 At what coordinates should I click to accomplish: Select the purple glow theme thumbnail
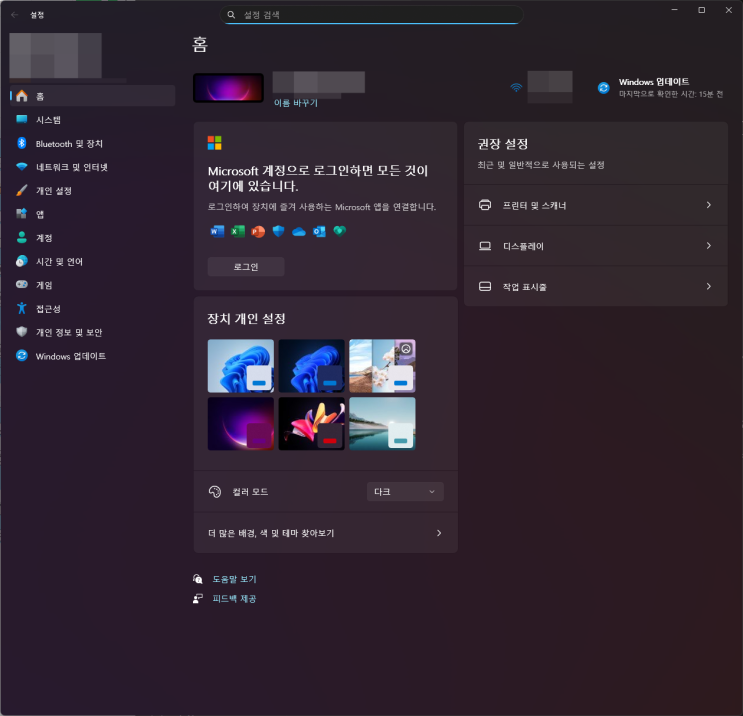[x=241, y=423]
